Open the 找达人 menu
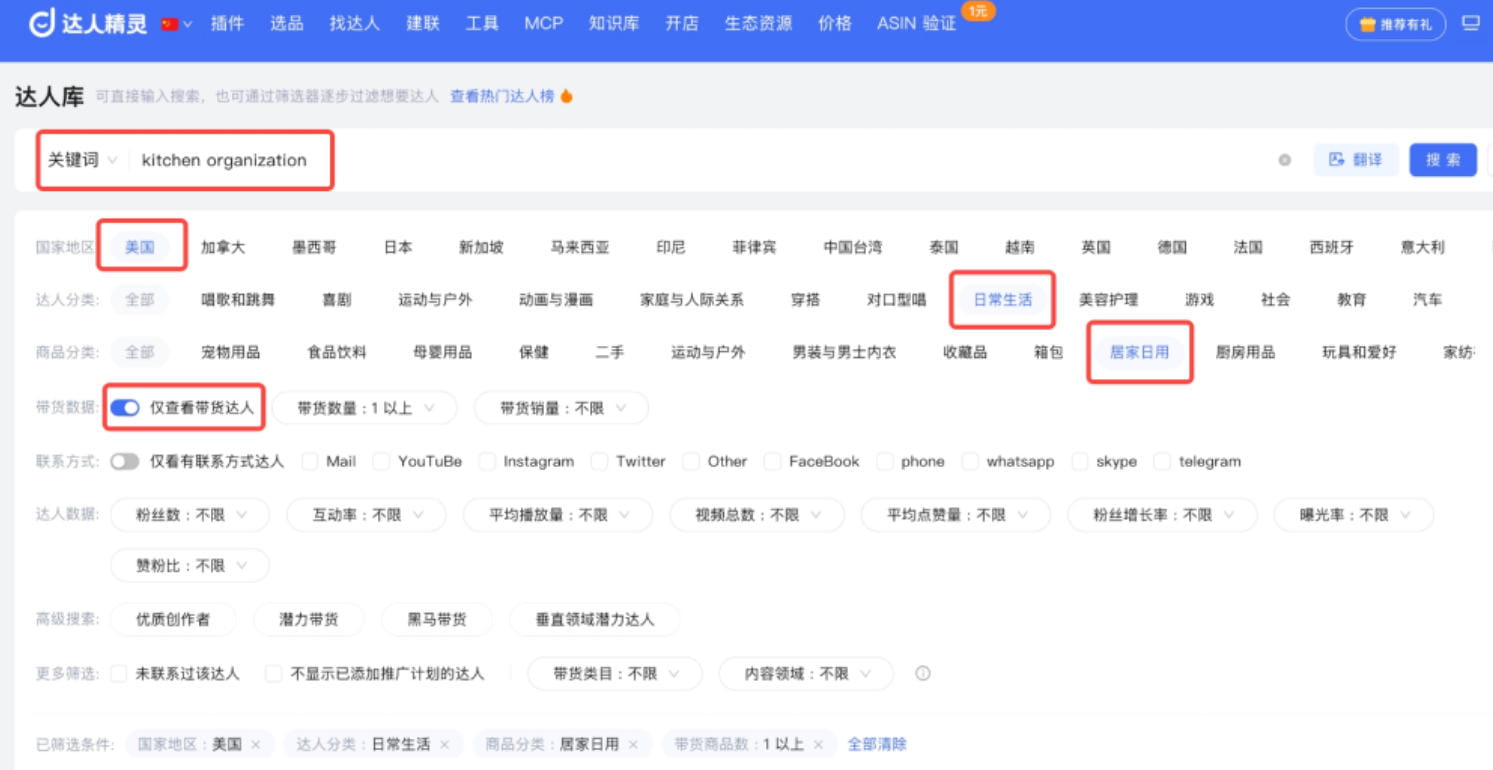1493x770 pixels. point(355,23)
